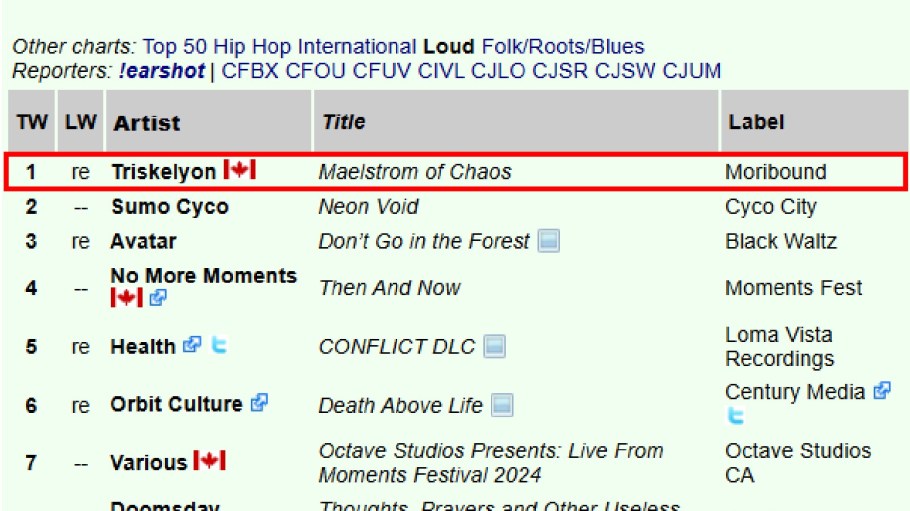Open the review icon beside Don't Go in the Forest

pyautogui.click(x=548, y=241)
